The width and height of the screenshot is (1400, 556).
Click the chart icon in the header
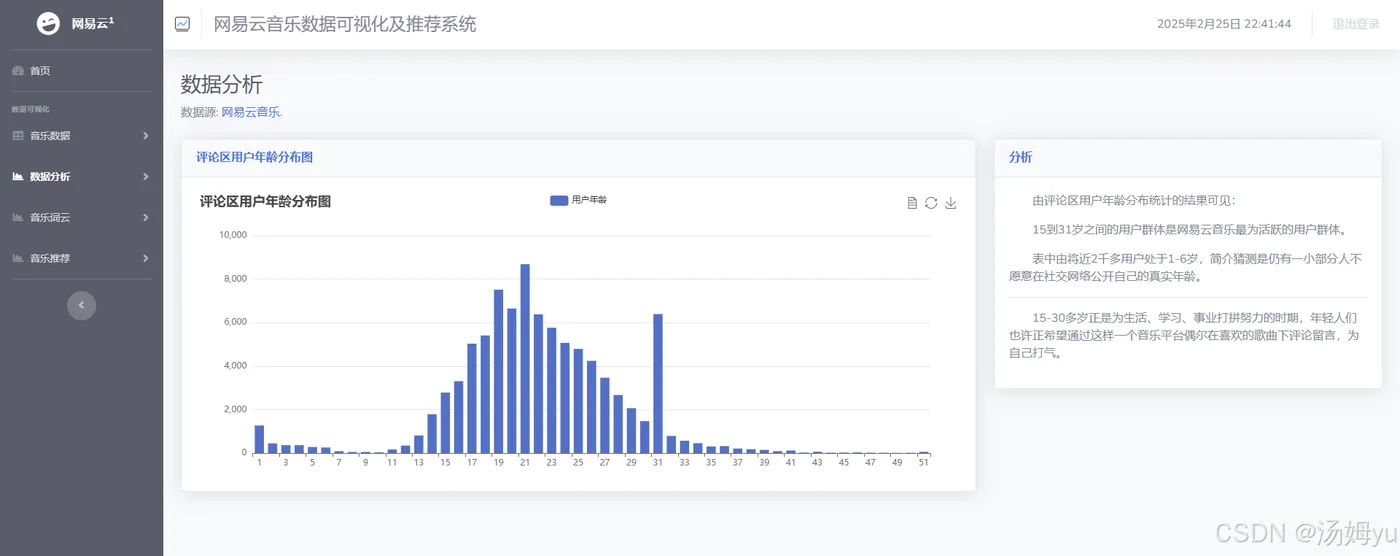tap(182, 24)
